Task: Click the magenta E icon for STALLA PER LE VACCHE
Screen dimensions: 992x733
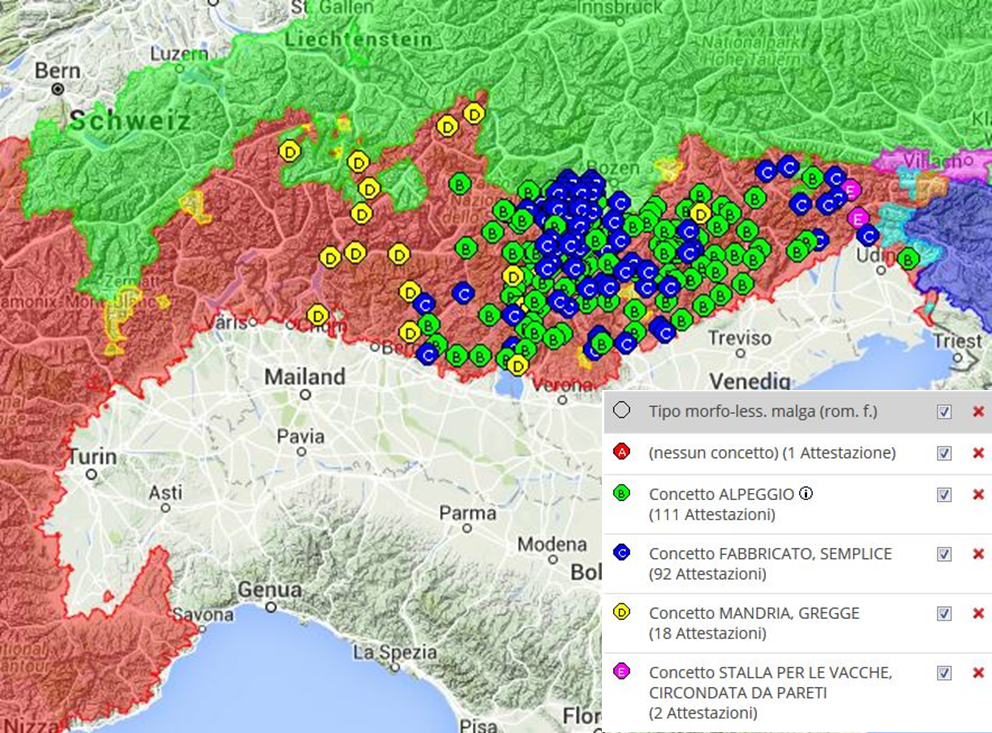Action: [622, 671]
